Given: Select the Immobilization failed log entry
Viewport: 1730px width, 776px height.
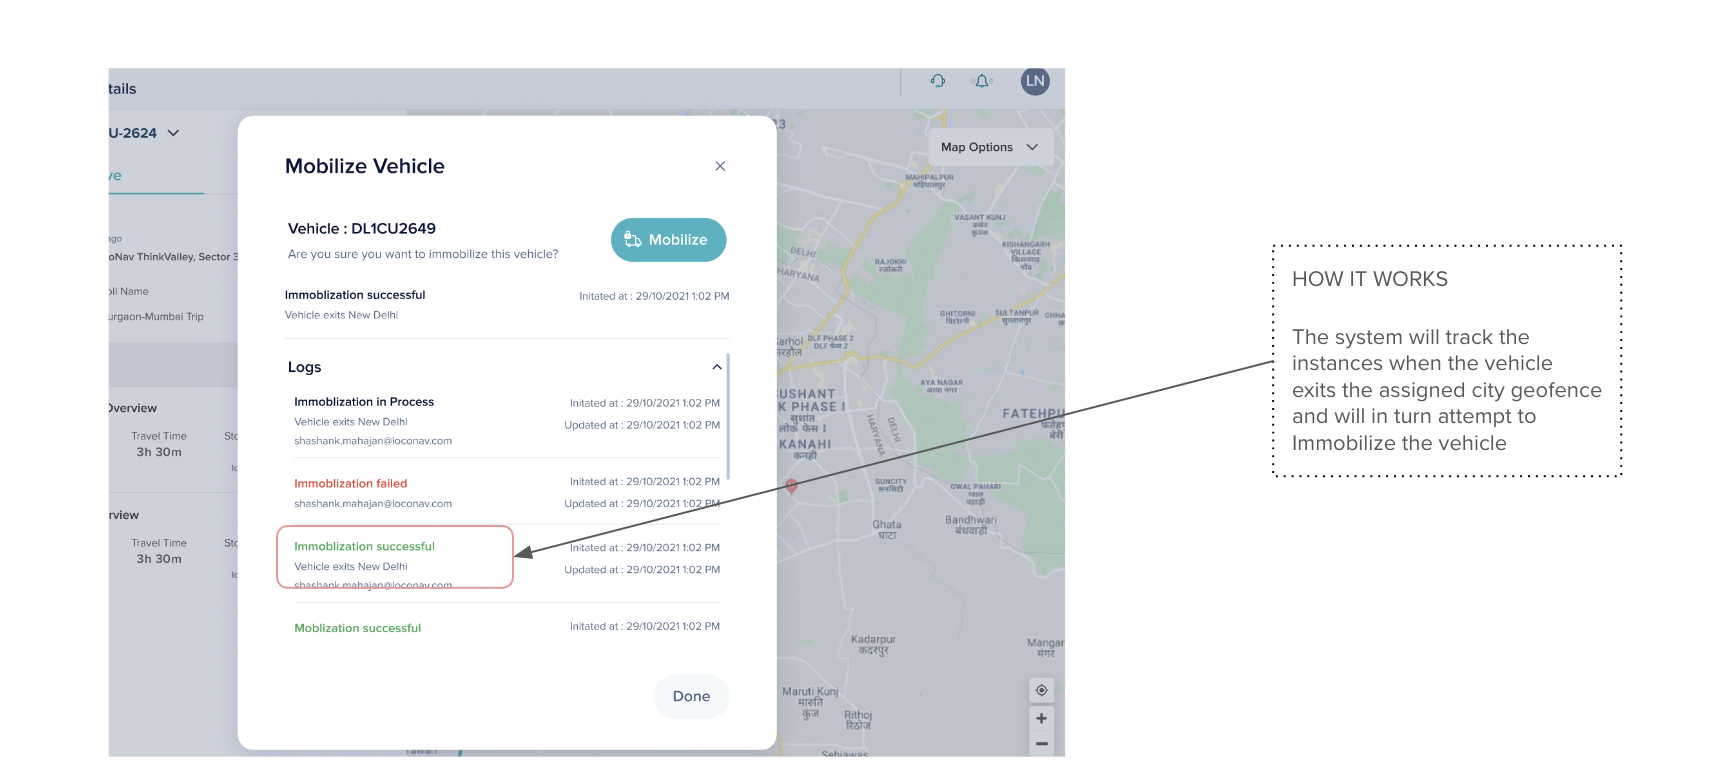Looking at the screenshot, I should click(x=350, y=484).
